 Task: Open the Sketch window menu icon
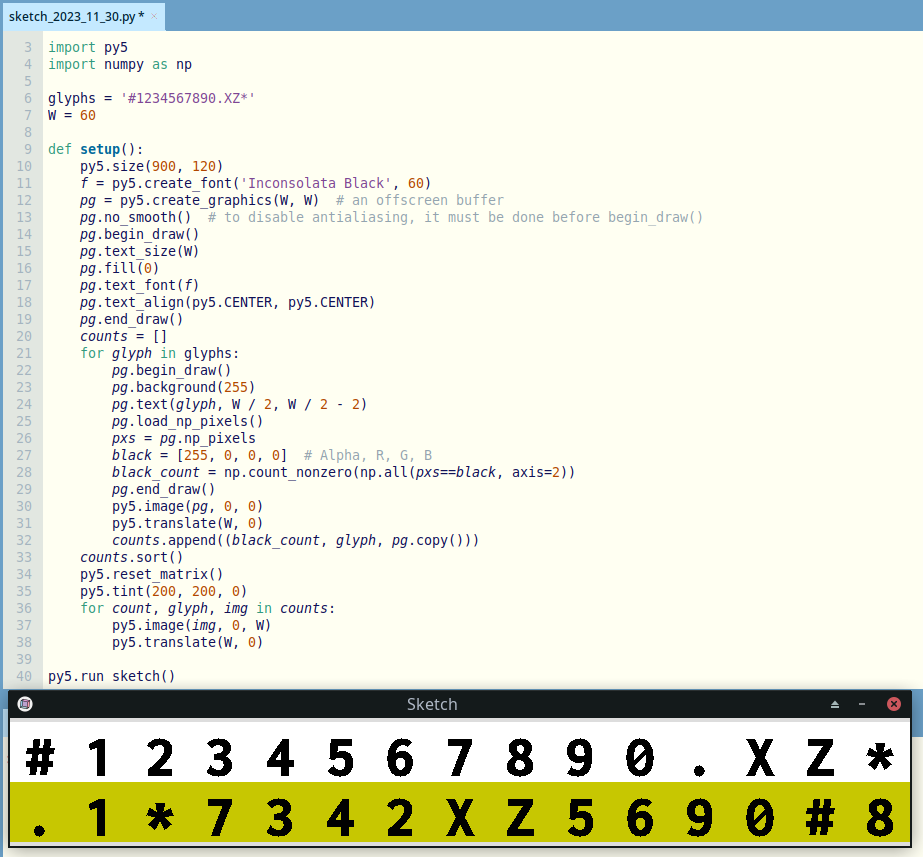pos(25,704)
